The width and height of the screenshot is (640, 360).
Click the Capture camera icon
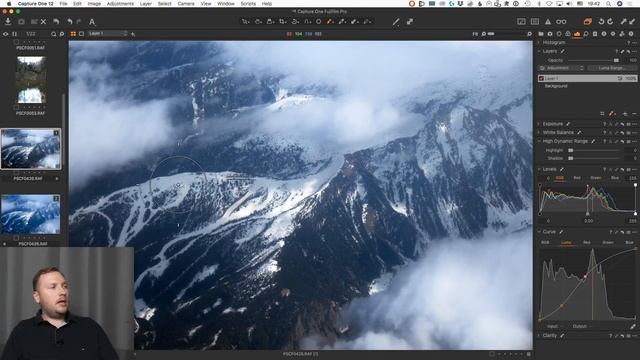point(21,21)
